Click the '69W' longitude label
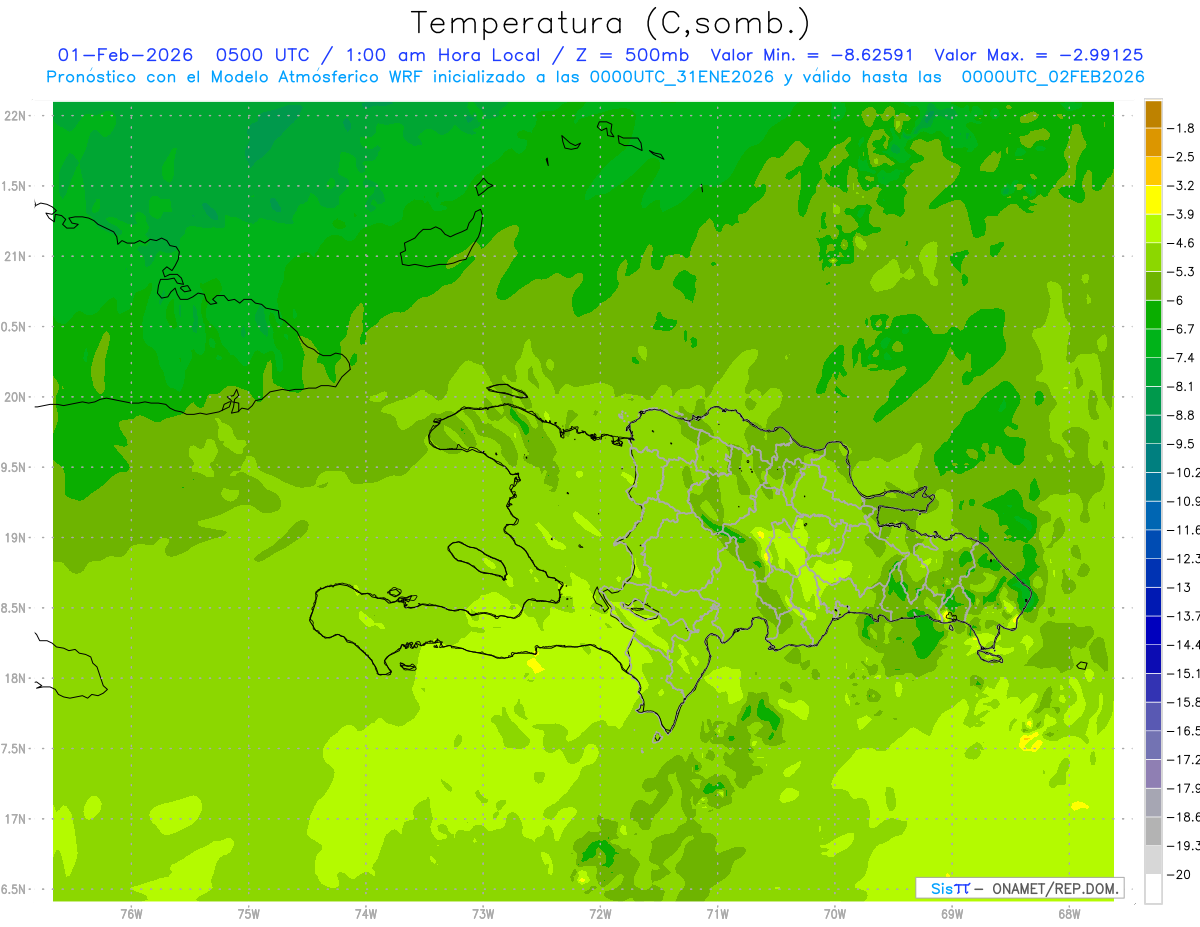Screen dimensions: 1200x927 pos(951,913)
